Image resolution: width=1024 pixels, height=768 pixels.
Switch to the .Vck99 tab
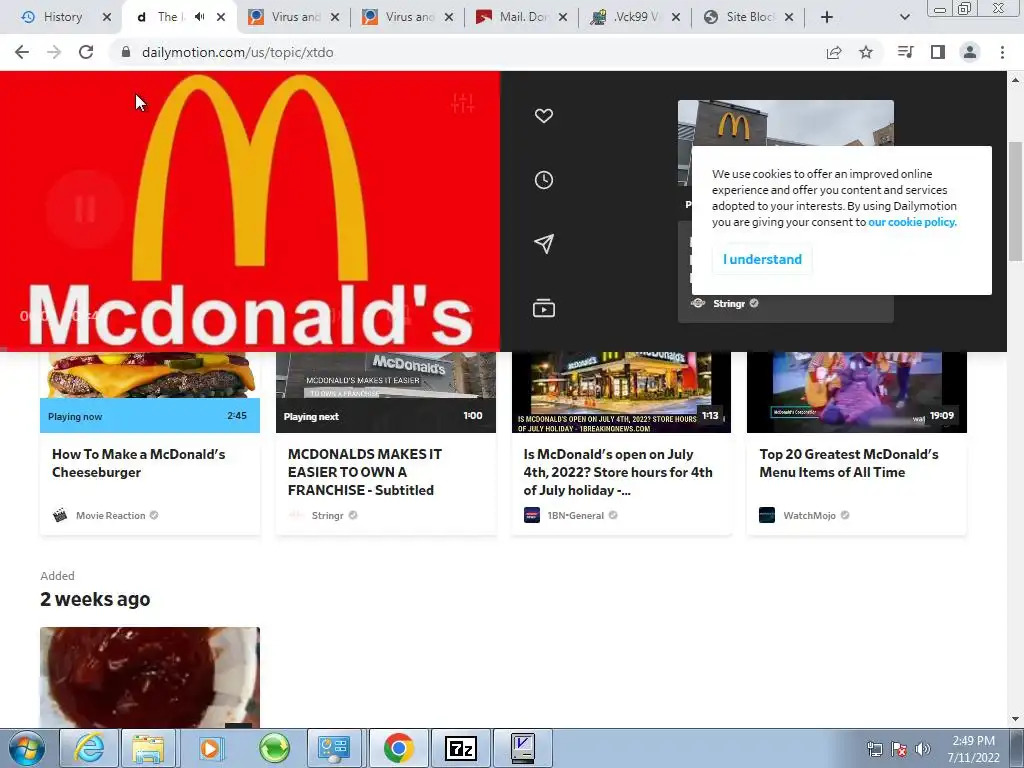coord(636,17)
